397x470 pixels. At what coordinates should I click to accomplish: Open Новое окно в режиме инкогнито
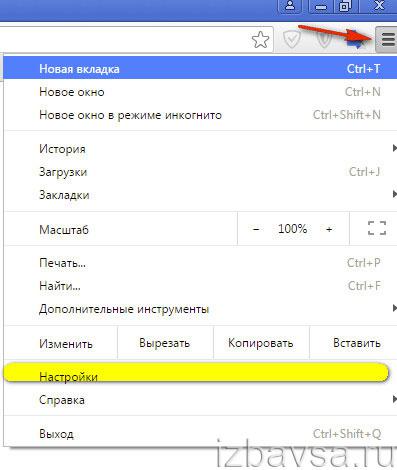coord(200,115)
